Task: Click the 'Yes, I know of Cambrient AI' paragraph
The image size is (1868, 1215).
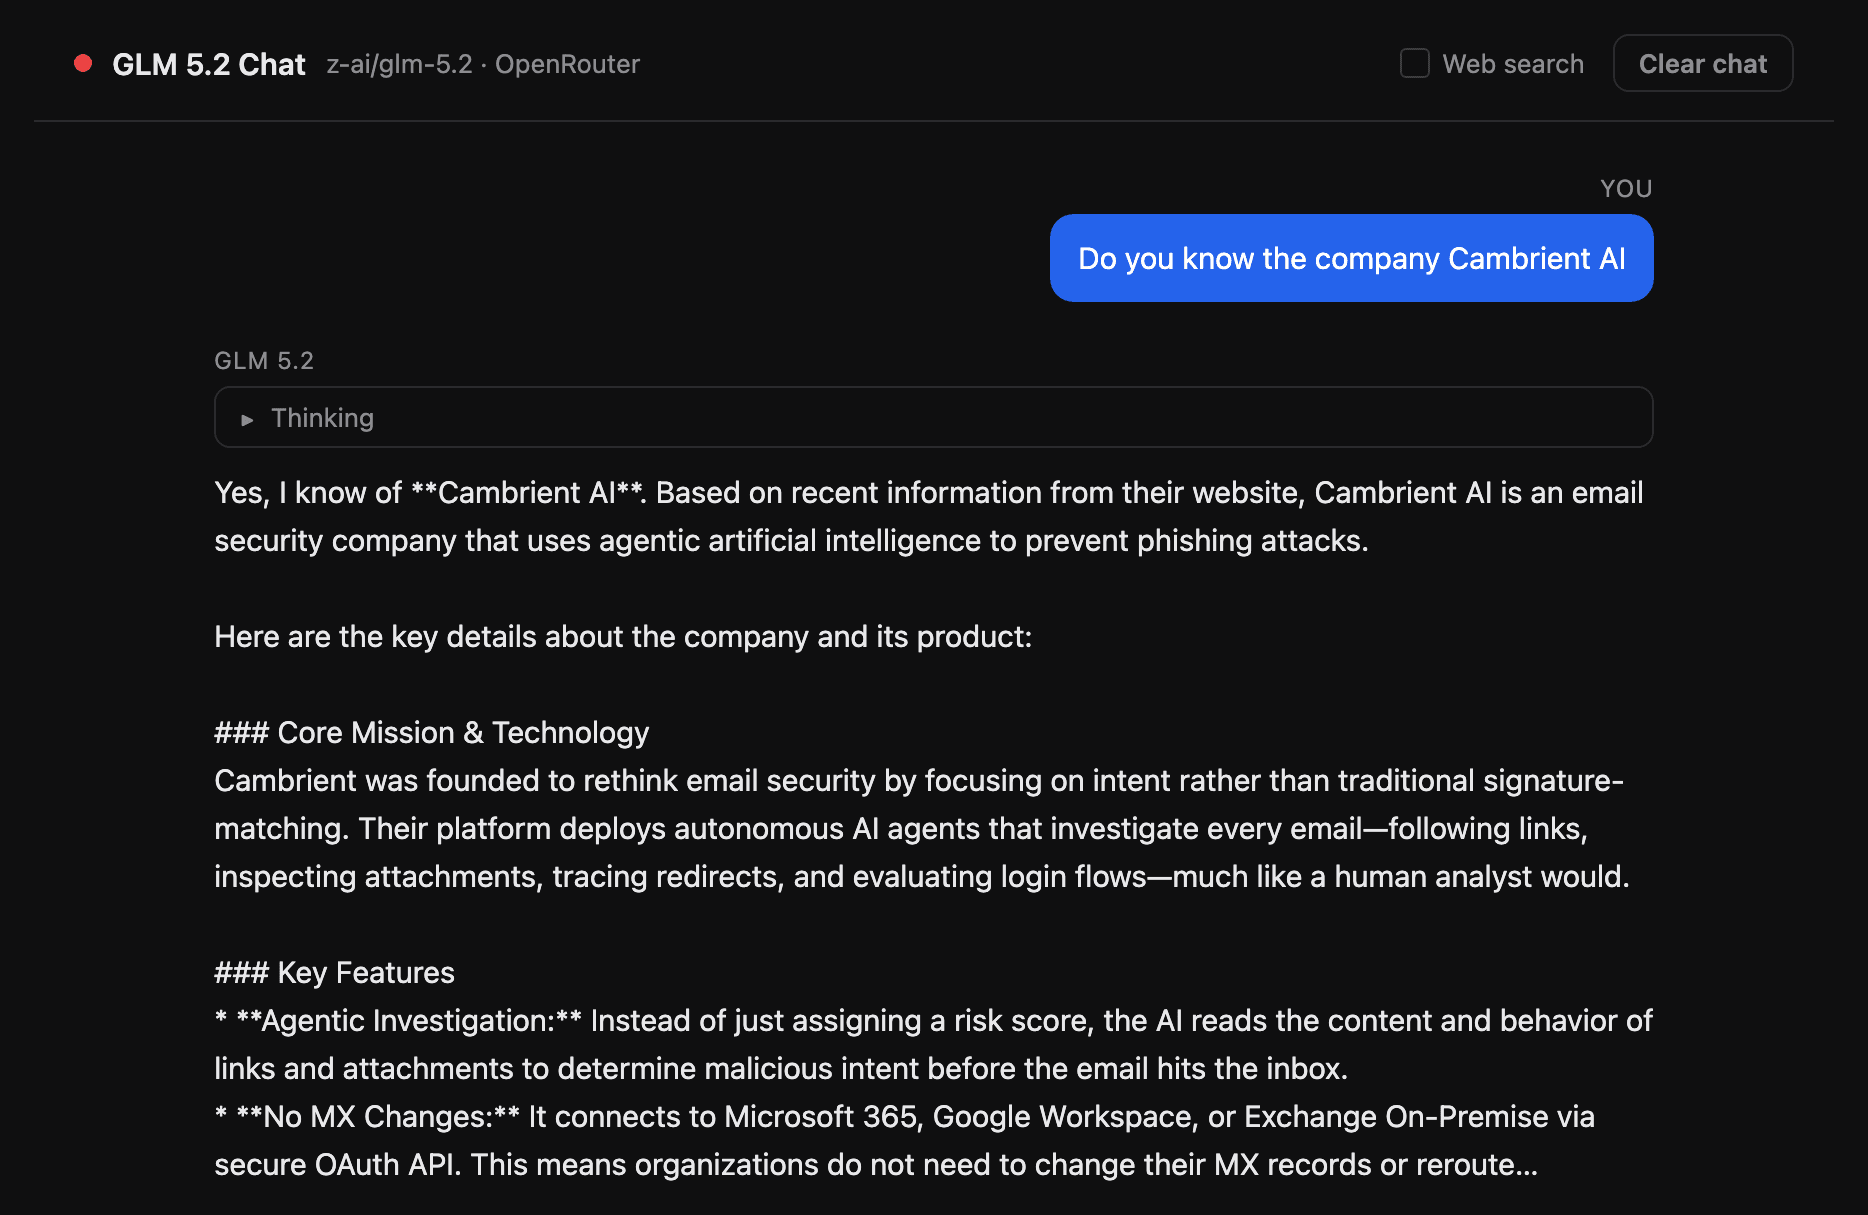Action: [x=929, y=516]
